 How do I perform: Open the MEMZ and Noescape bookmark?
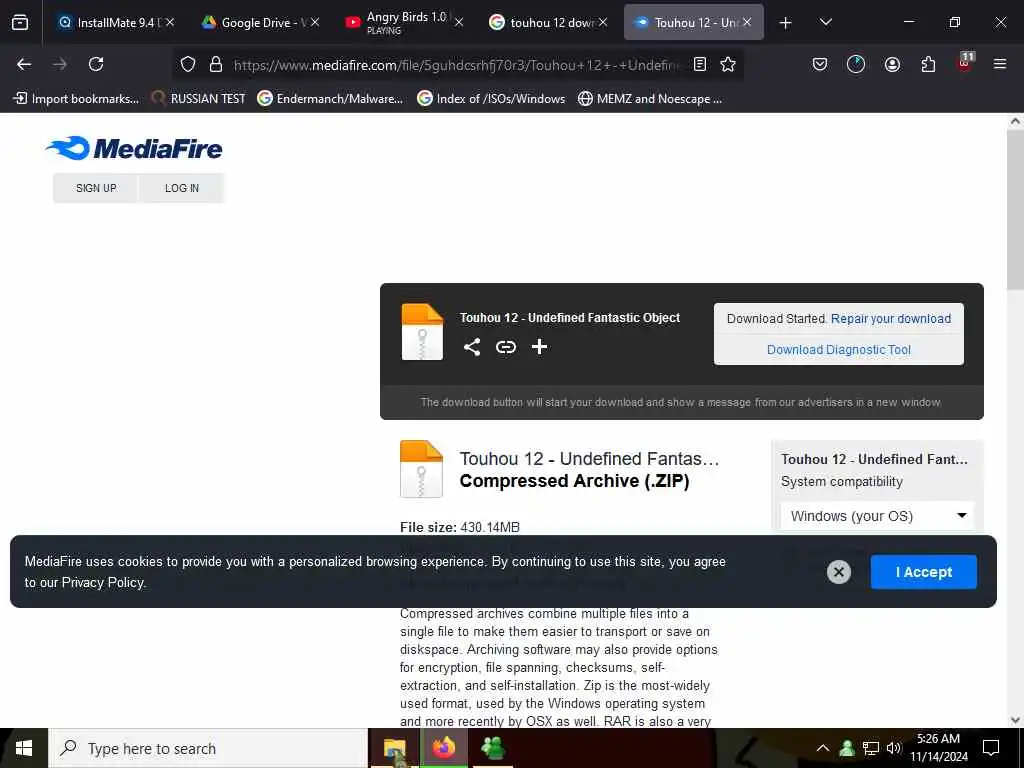(650, 99)
